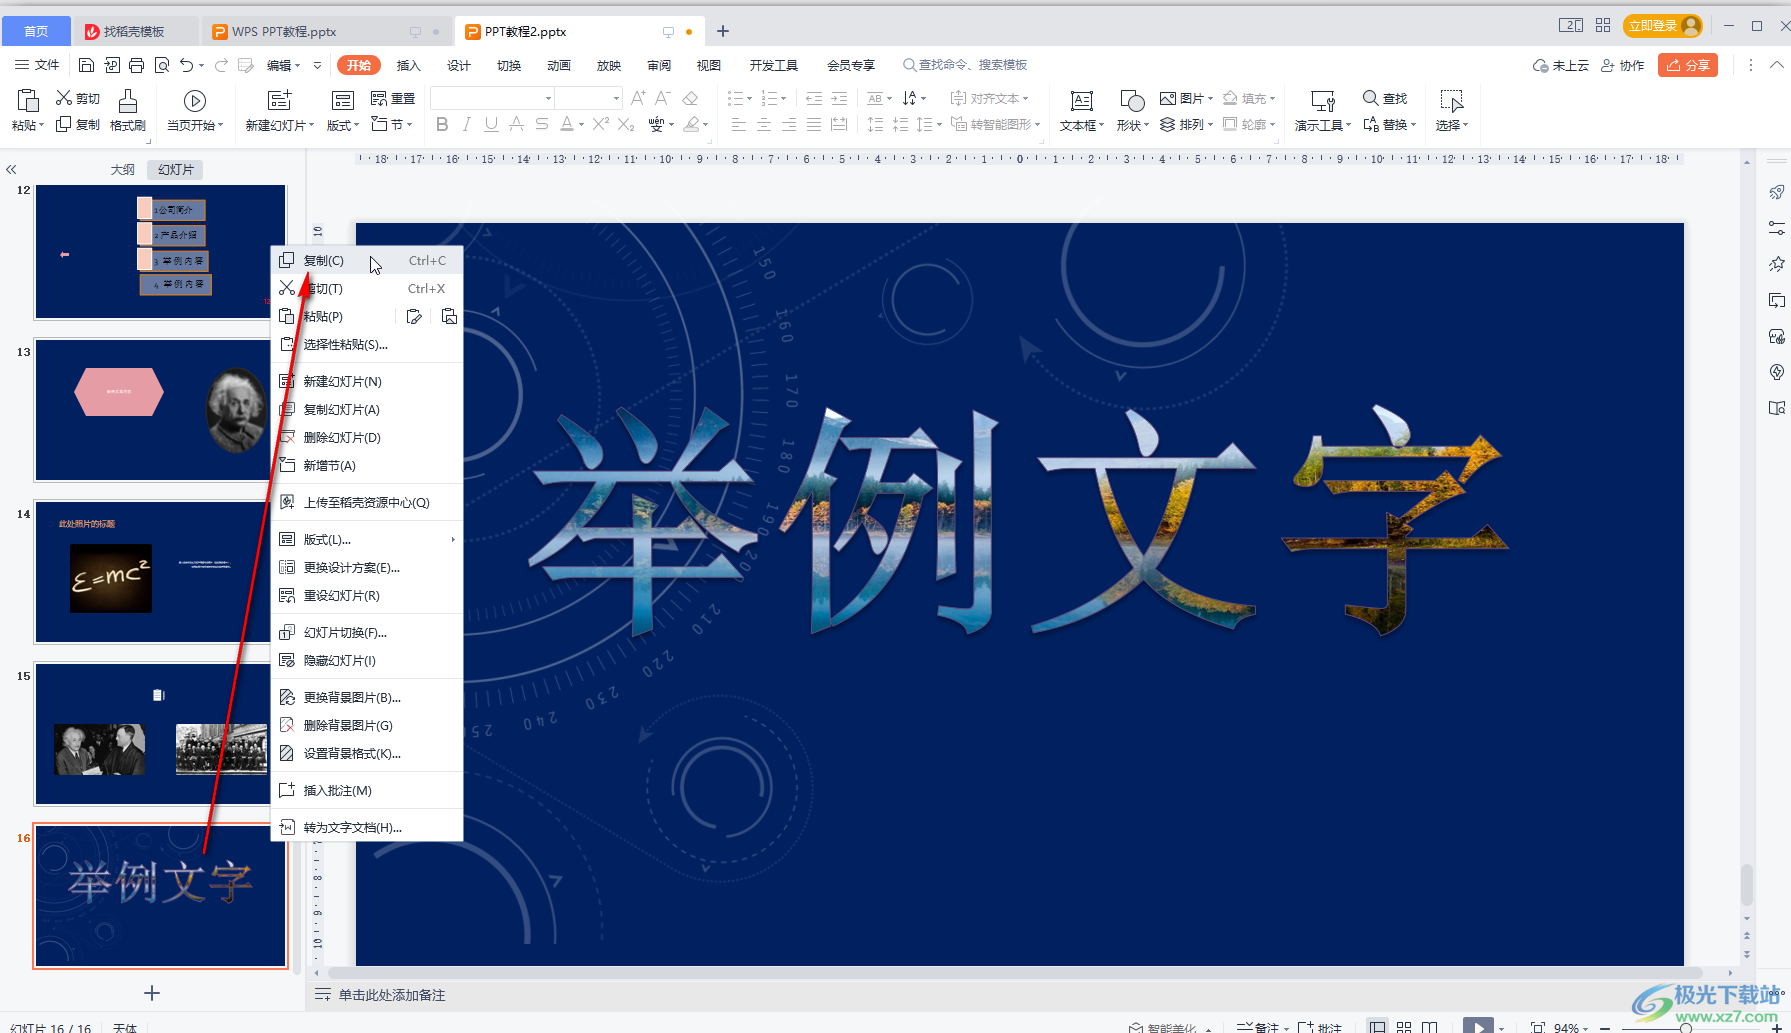The image size is (1791, 1033).
Task: Click the Paste clipboard icon in ribbon
Action: (x=27, y=100)
